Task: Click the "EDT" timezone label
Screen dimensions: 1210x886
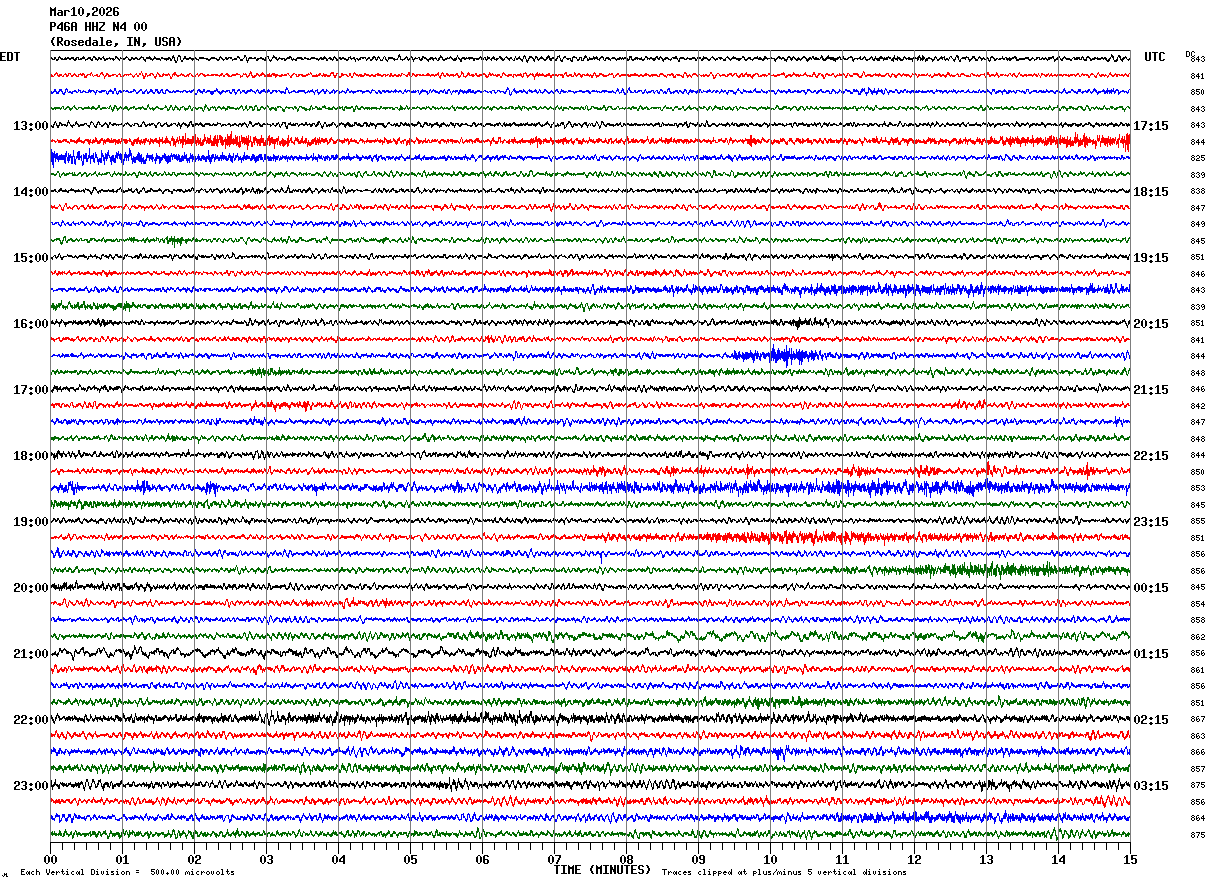Action: [10, 57]
